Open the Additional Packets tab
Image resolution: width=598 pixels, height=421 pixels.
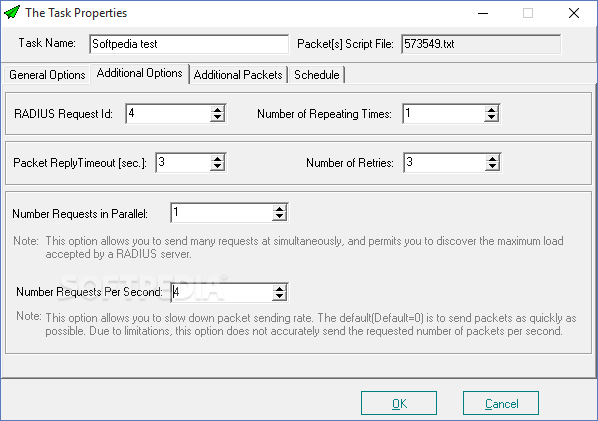click(x=238, y=75)
